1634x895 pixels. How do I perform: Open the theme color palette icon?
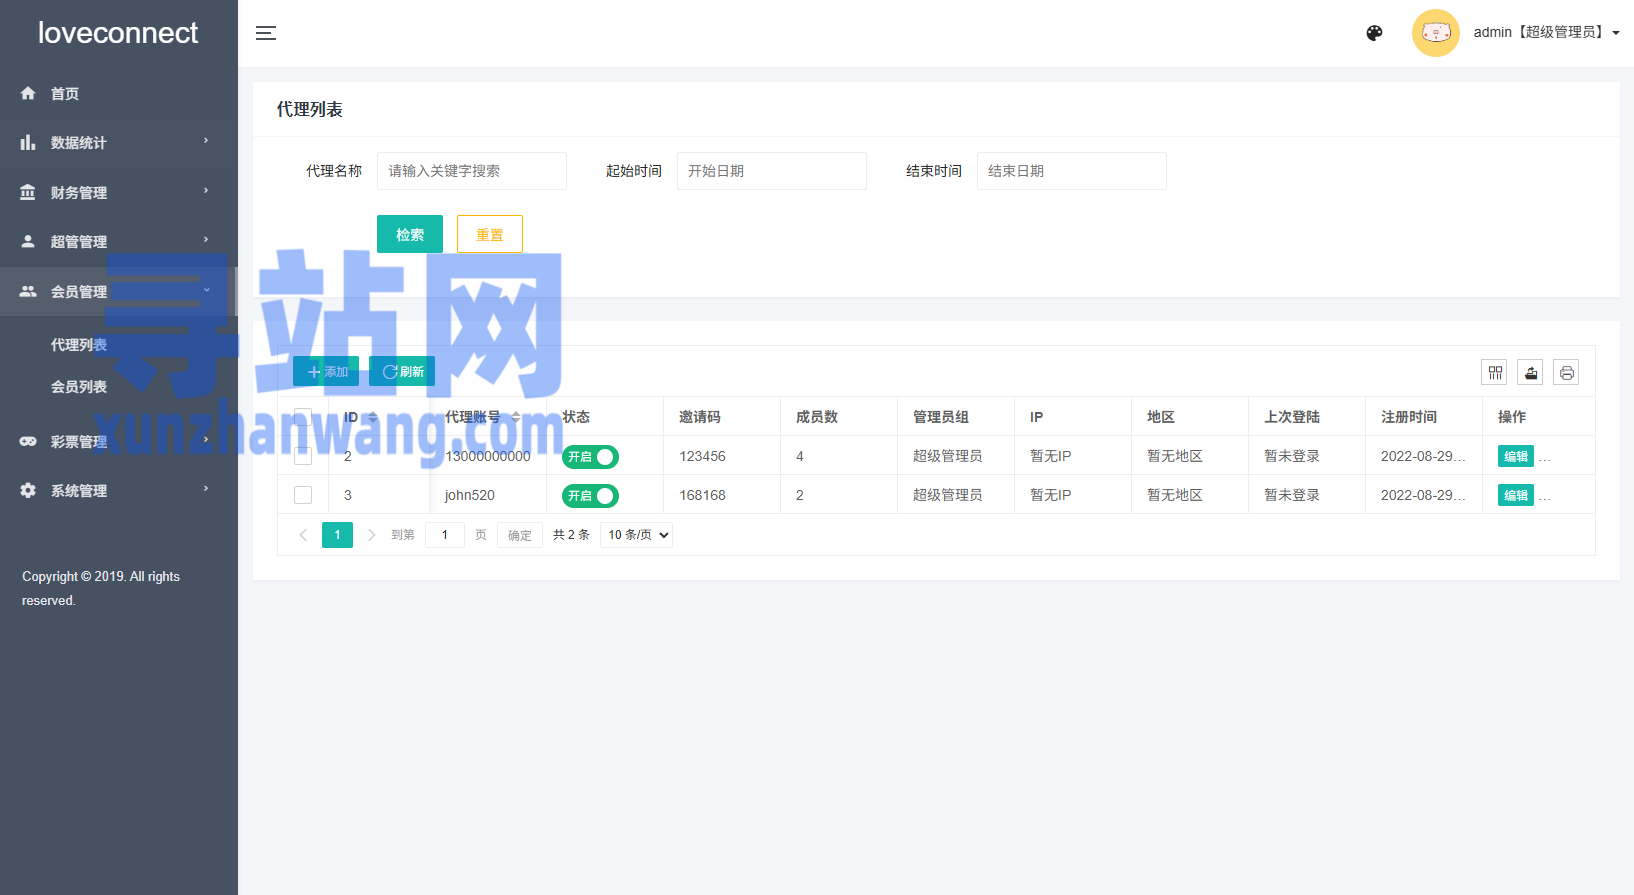(1374, 33)
